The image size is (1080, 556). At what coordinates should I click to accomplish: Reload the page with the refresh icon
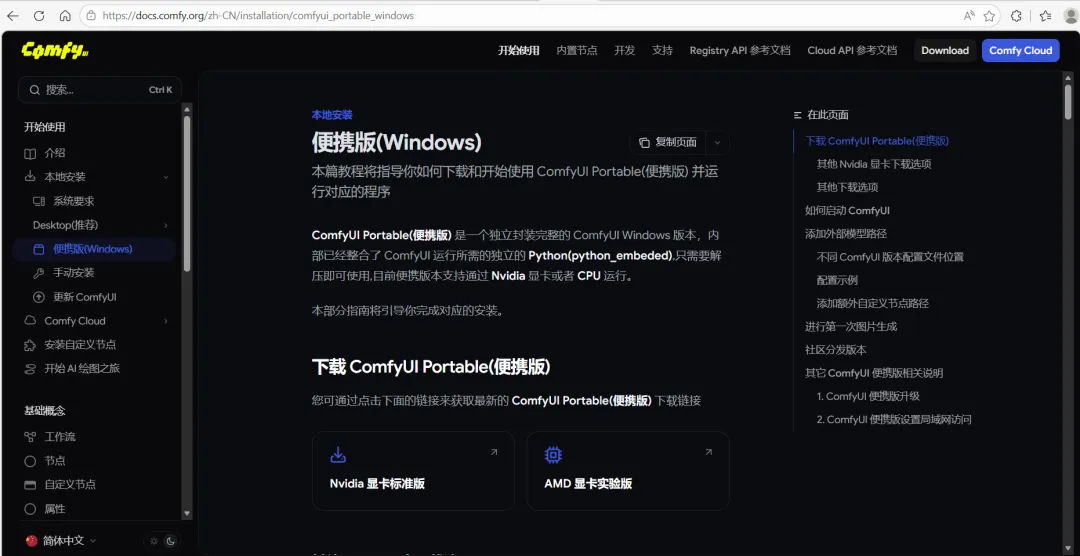point(39,15)
